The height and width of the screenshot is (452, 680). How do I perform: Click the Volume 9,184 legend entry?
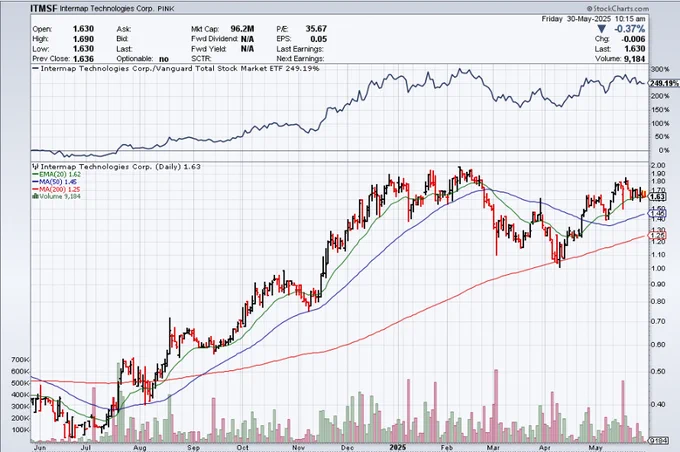(x=57, y=196)
